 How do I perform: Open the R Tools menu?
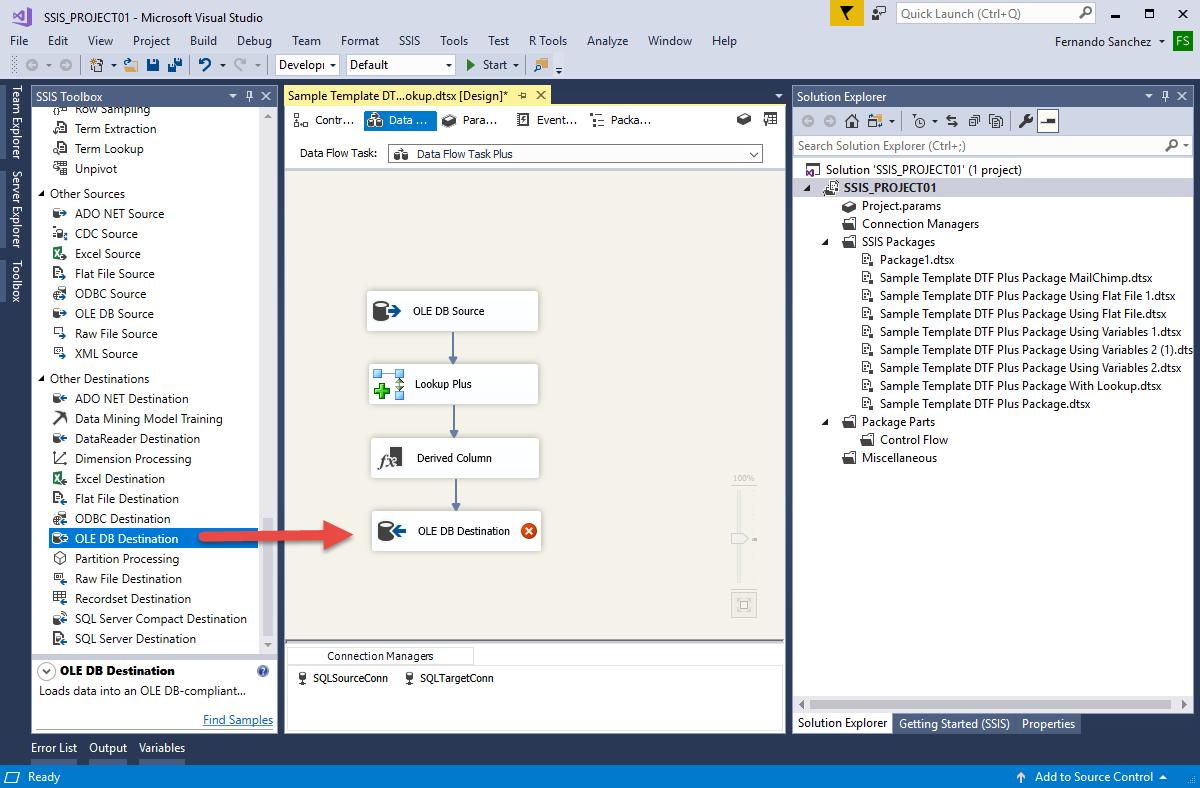[548, 41]
